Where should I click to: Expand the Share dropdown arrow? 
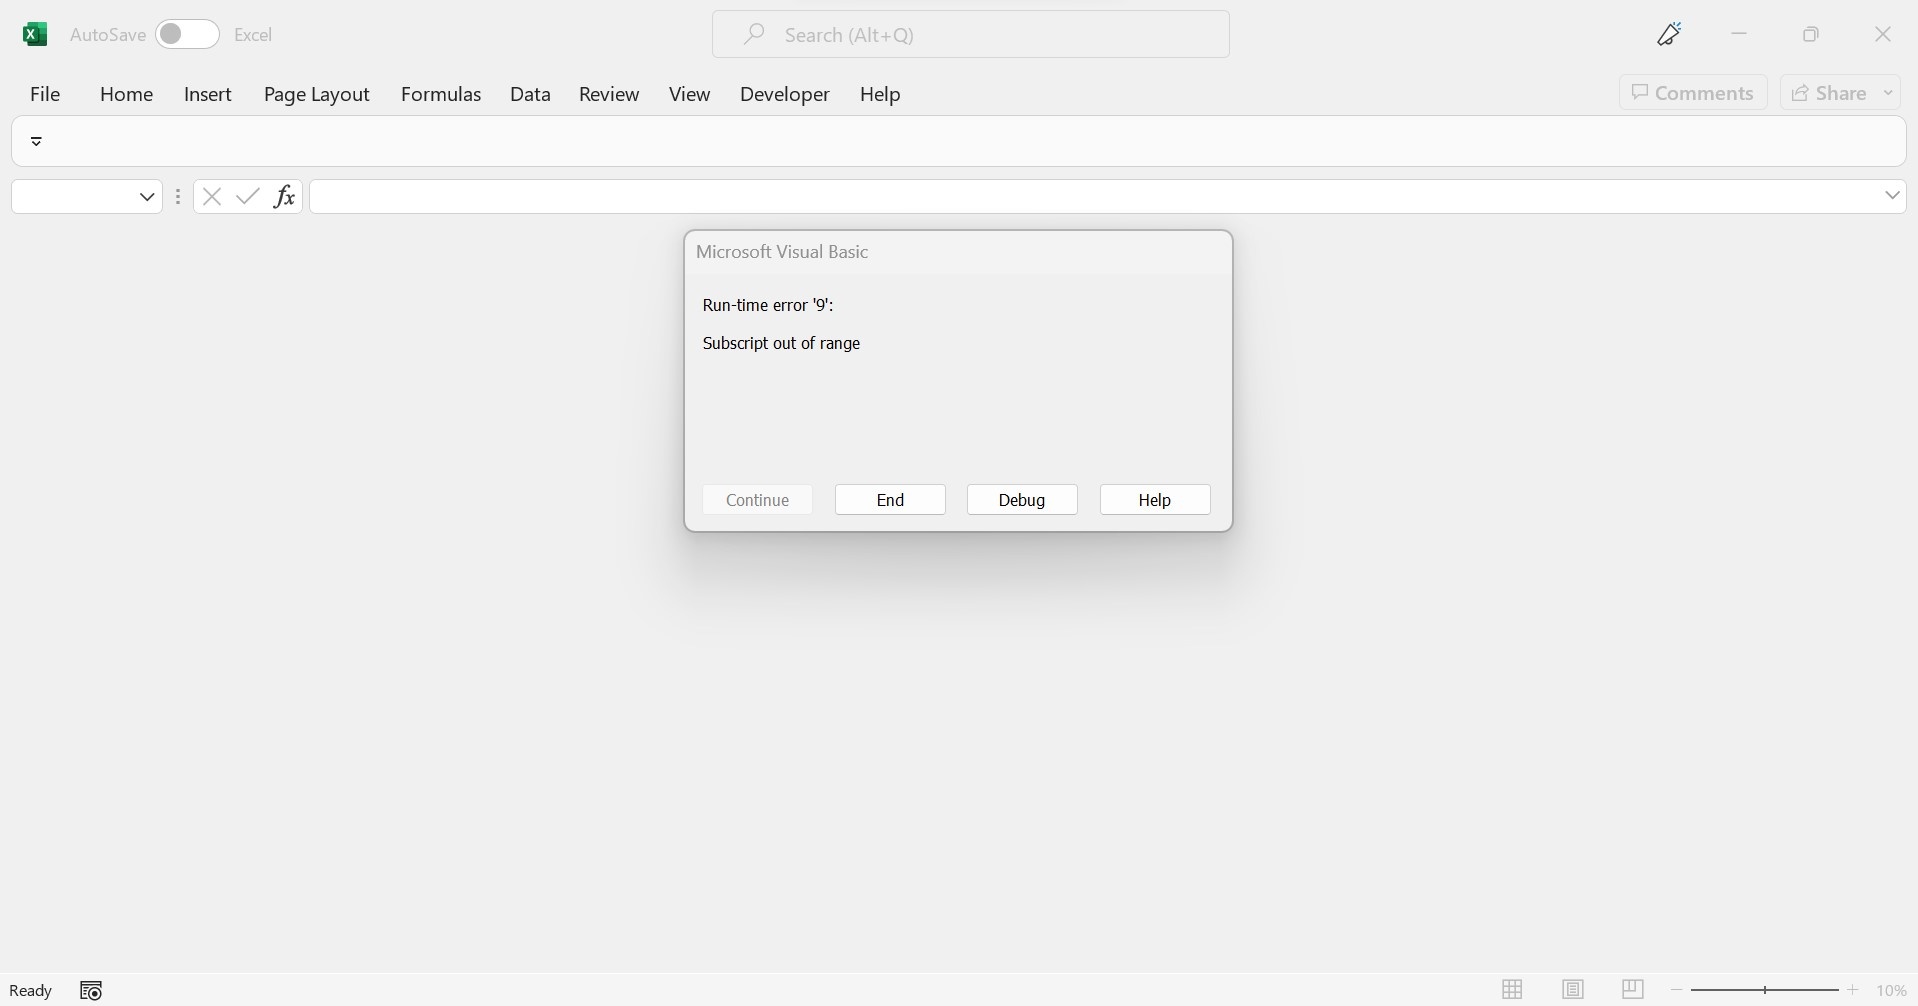(1888, 93)
